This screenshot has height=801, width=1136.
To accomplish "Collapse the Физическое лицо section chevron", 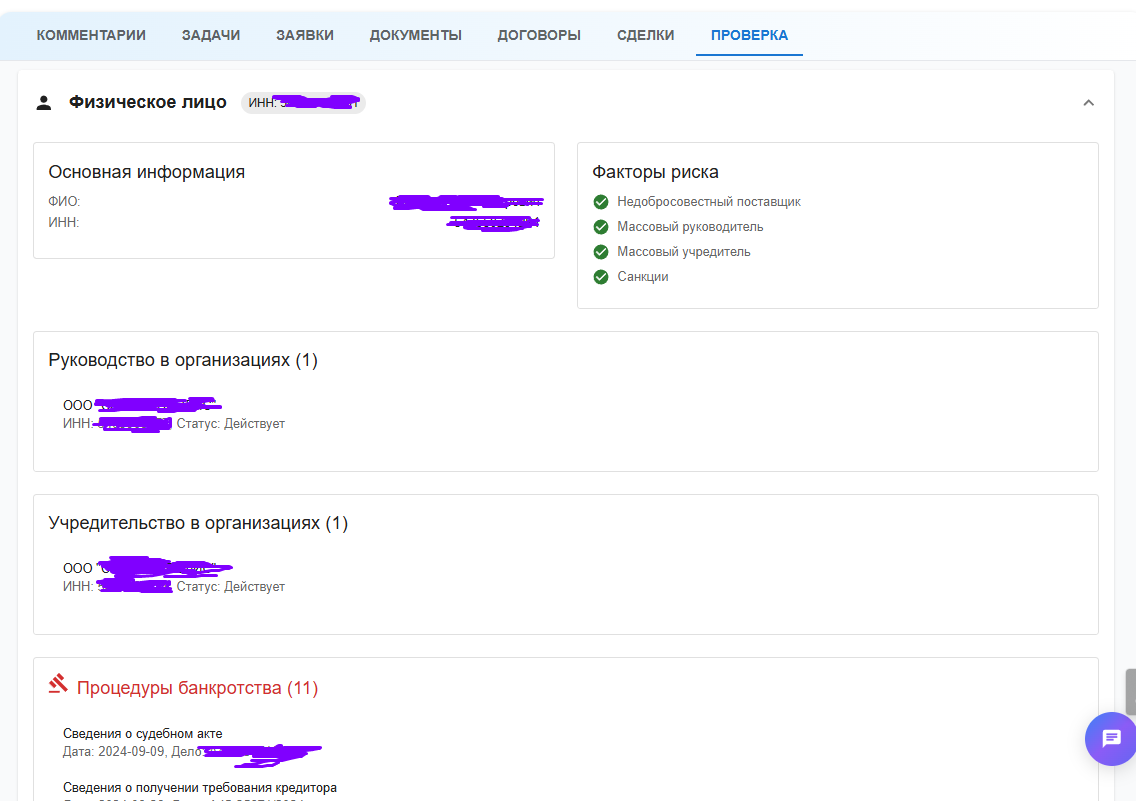I will 1089,103.
